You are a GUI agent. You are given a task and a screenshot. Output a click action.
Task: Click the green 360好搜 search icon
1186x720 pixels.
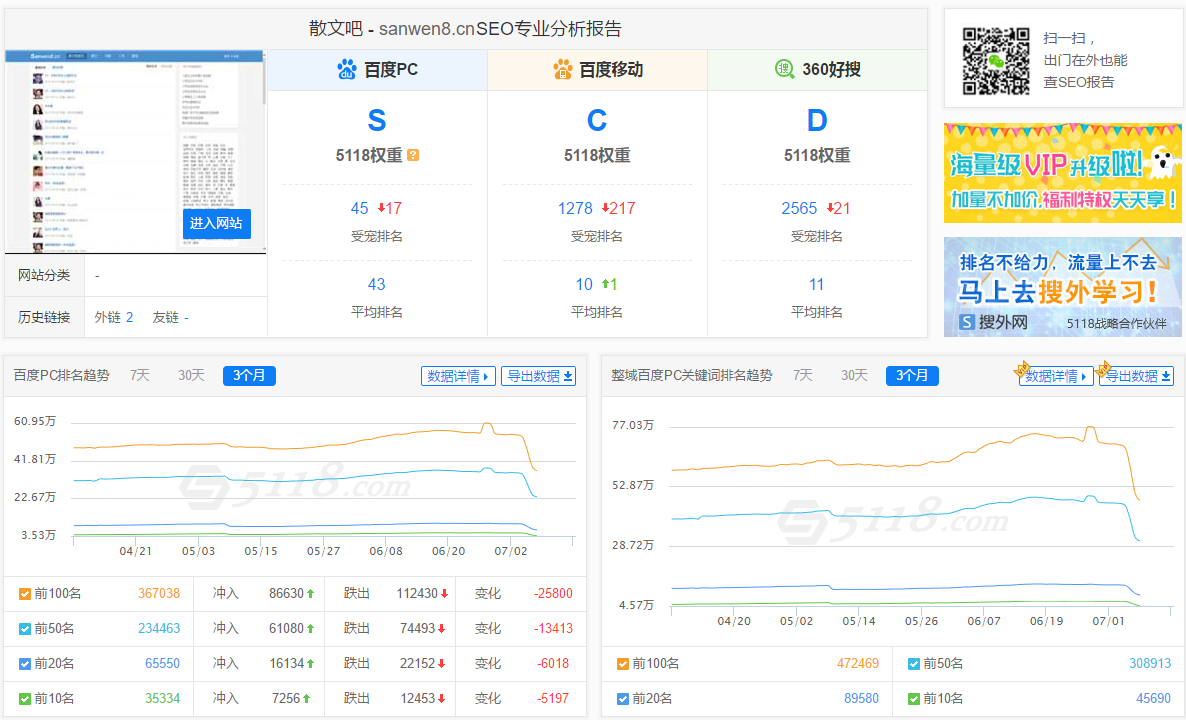(x=784, y=69)
